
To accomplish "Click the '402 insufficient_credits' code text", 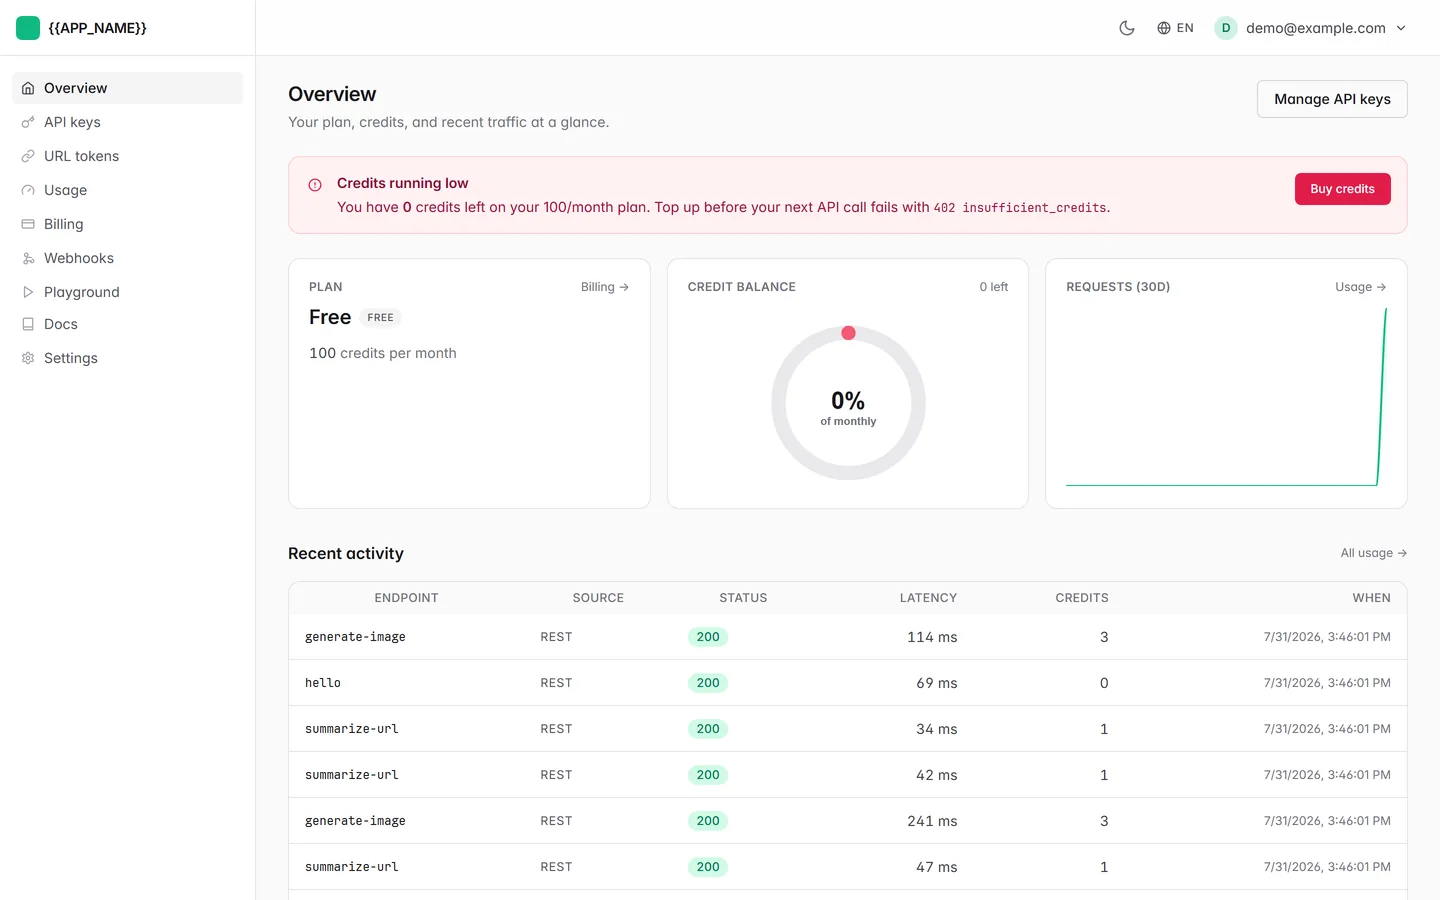I will click(x=1020, y=208).
